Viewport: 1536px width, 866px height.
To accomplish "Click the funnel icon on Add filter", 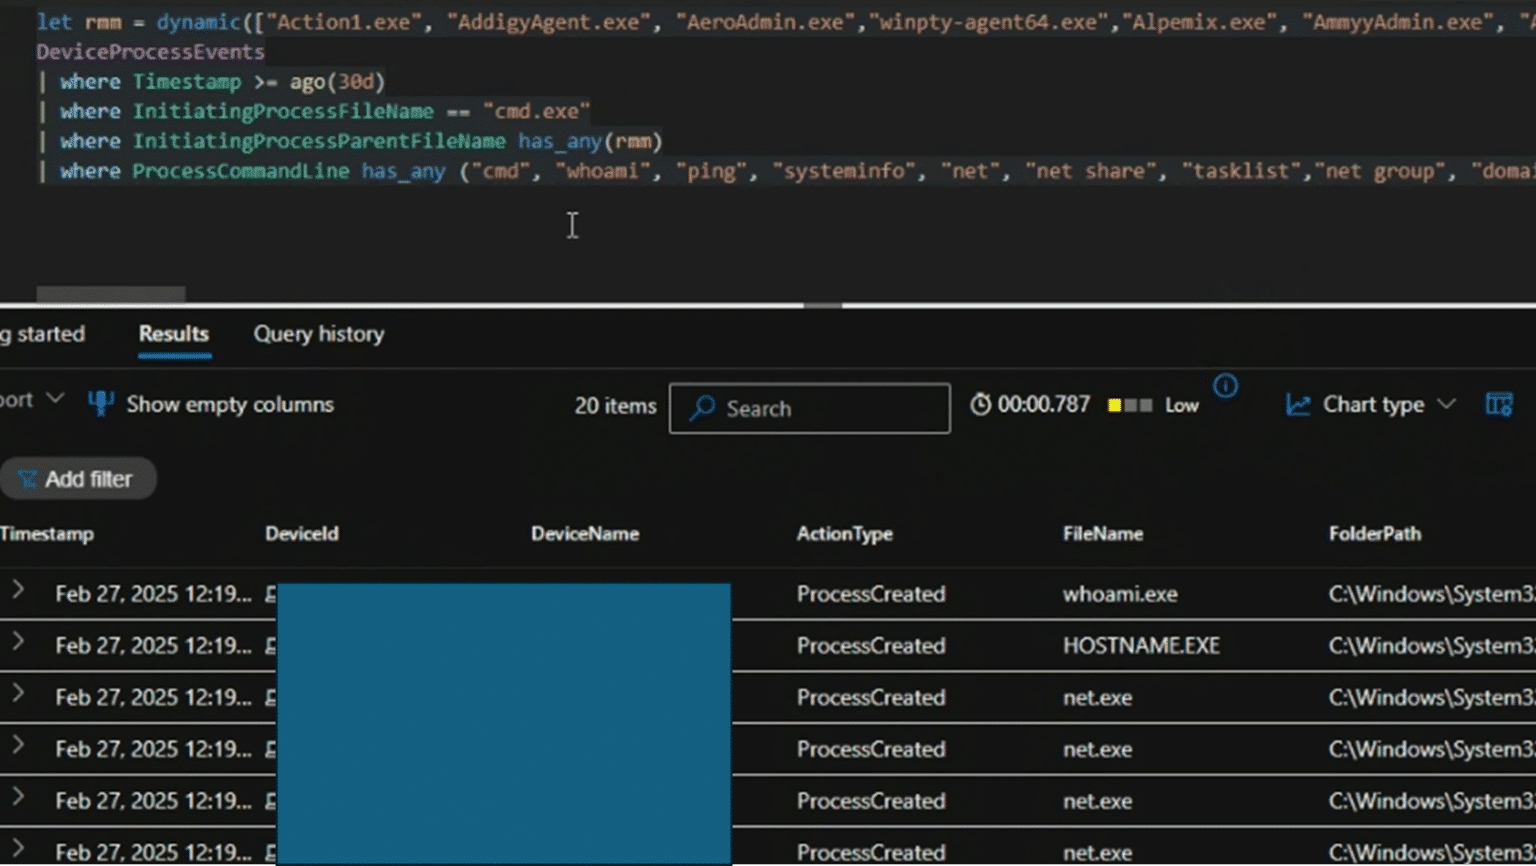I will 27,478.
